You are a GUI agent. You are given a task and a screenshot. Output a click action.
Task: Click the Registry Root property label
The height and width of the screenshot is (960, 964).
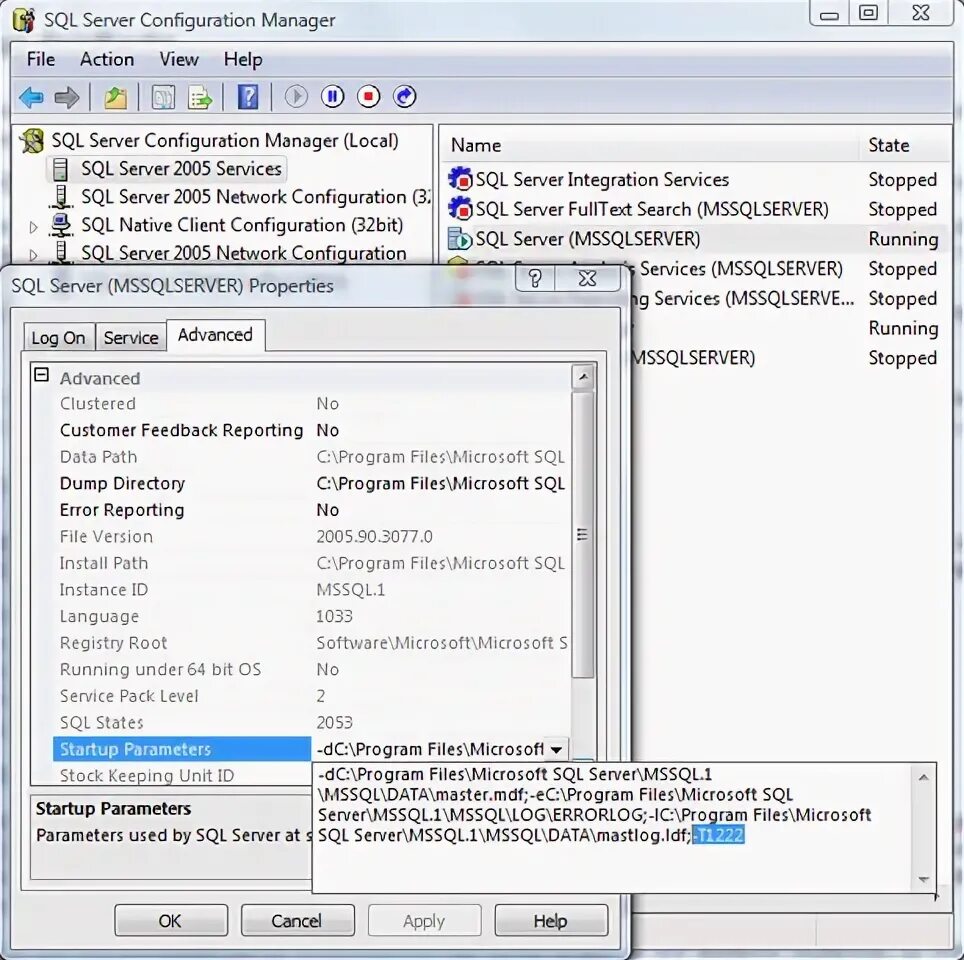point(113,643)
